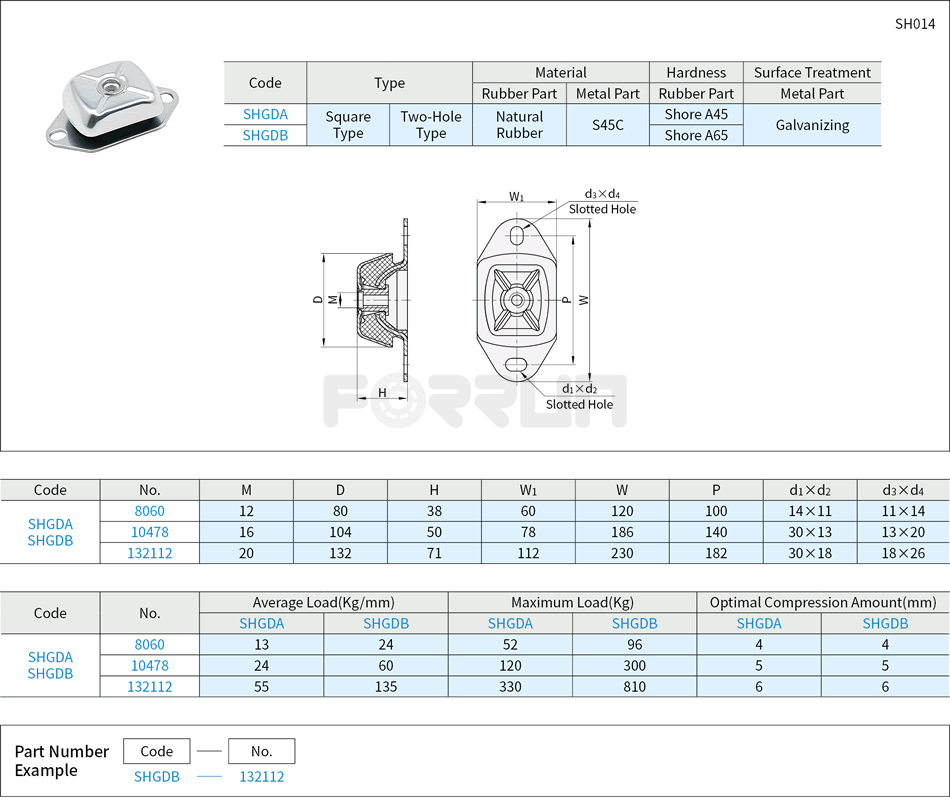Expand the Material column header
950x802 pixels.
(560, 72)
